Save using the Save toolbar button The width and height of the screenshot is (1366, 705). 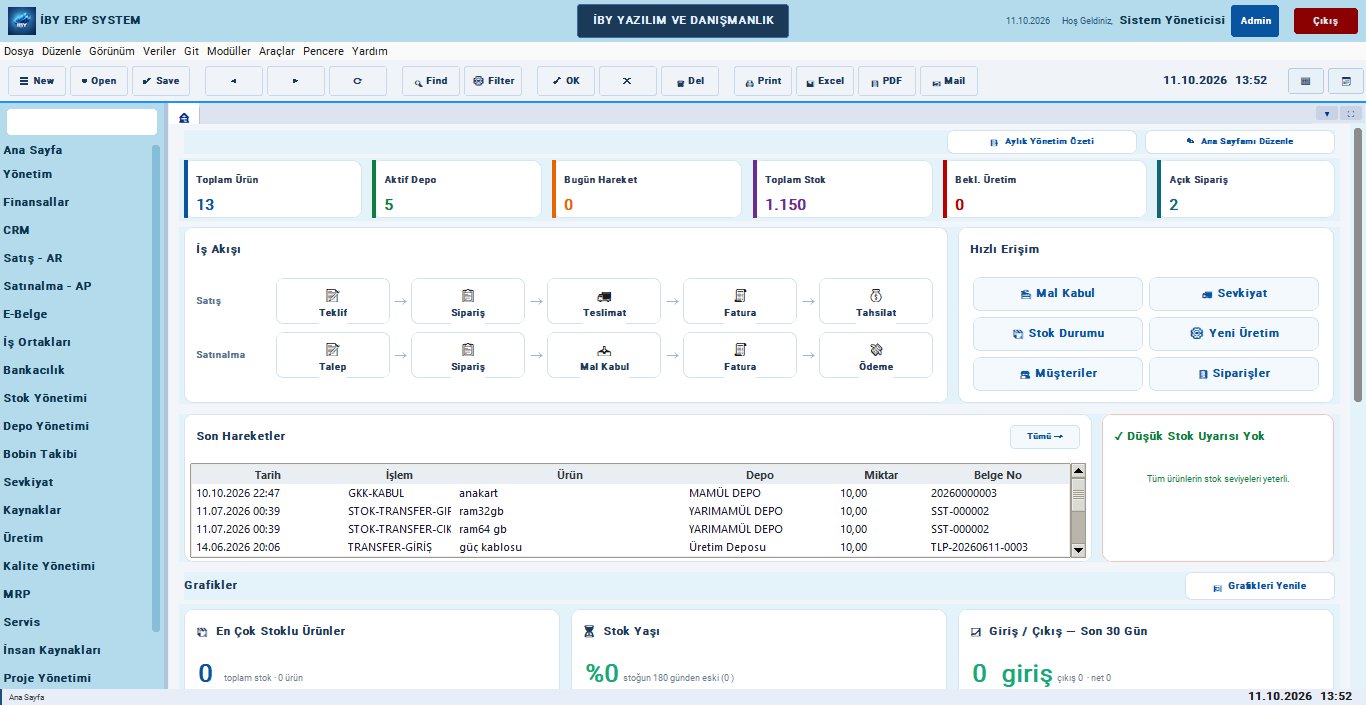[161, 81]
